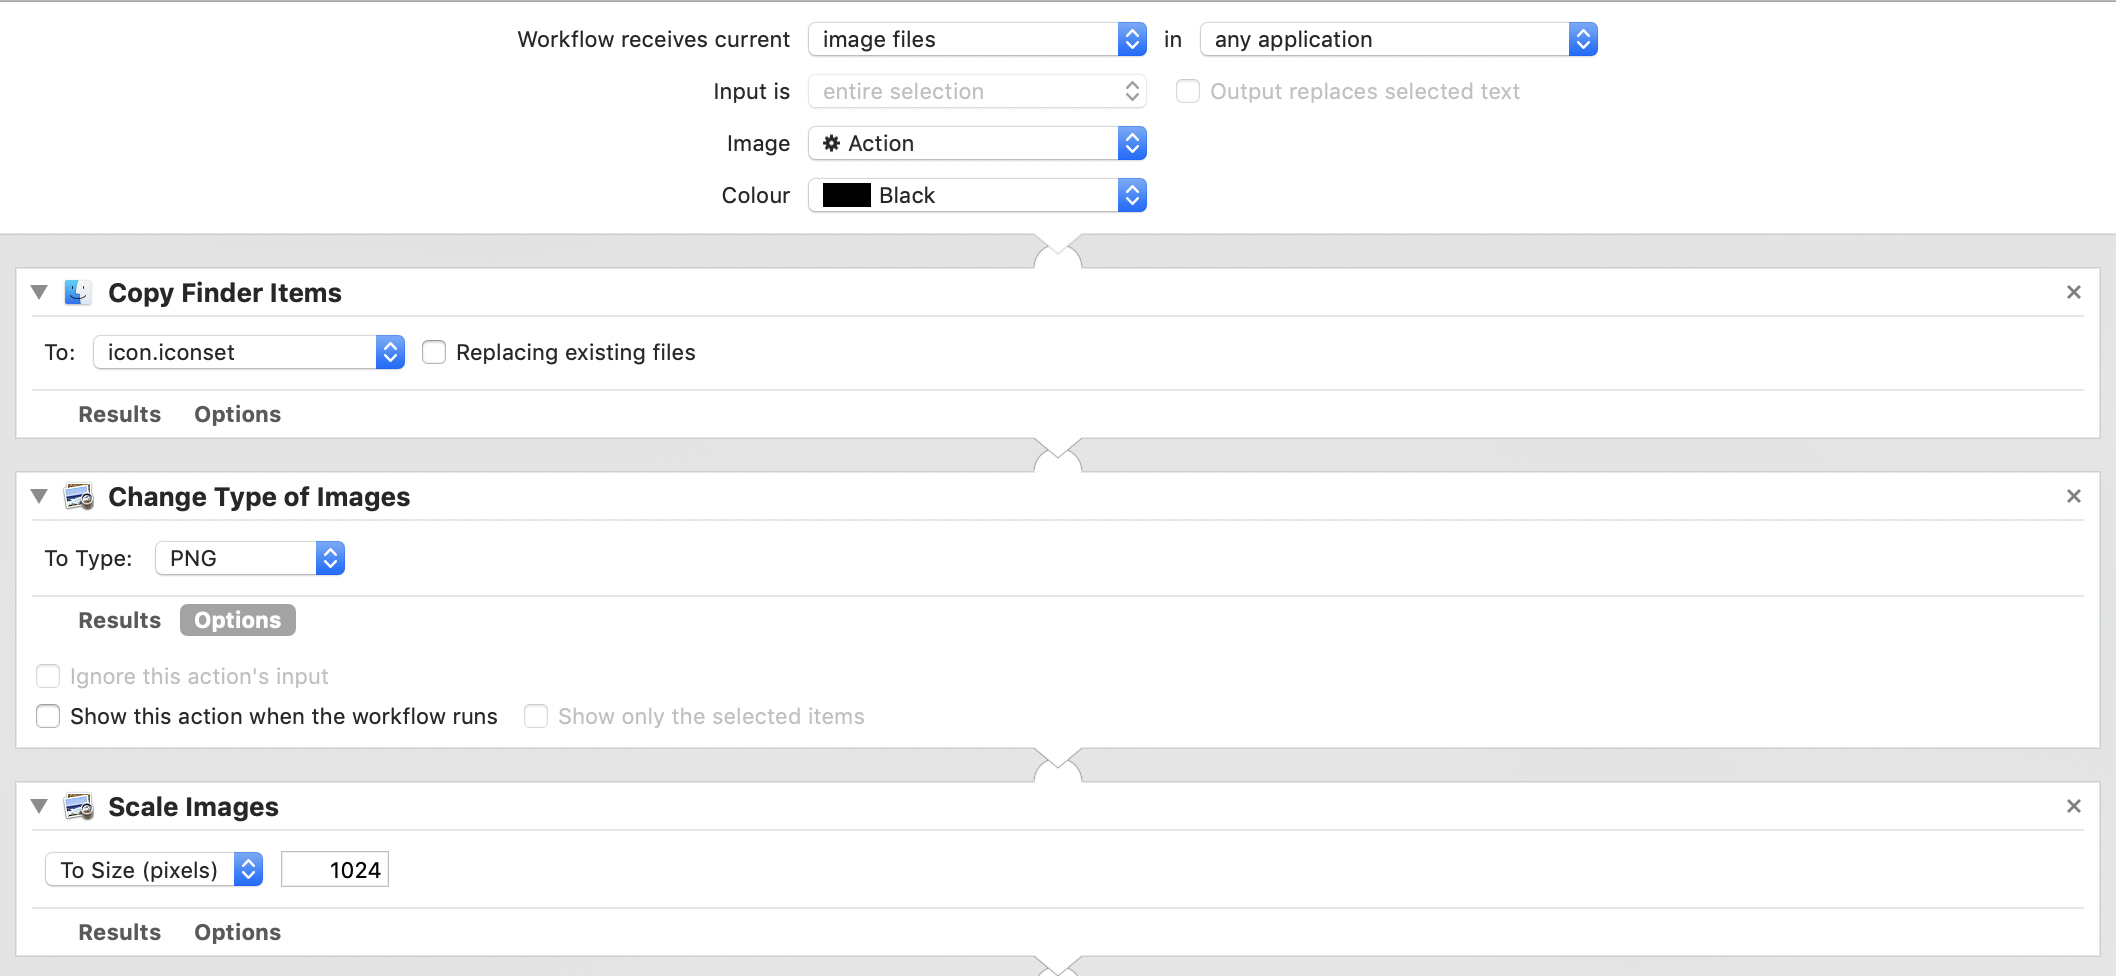Check "Show this action when the workflow runs"
Image resolution: width=2116 pixels, height=976 pixels.
[48, 716]
